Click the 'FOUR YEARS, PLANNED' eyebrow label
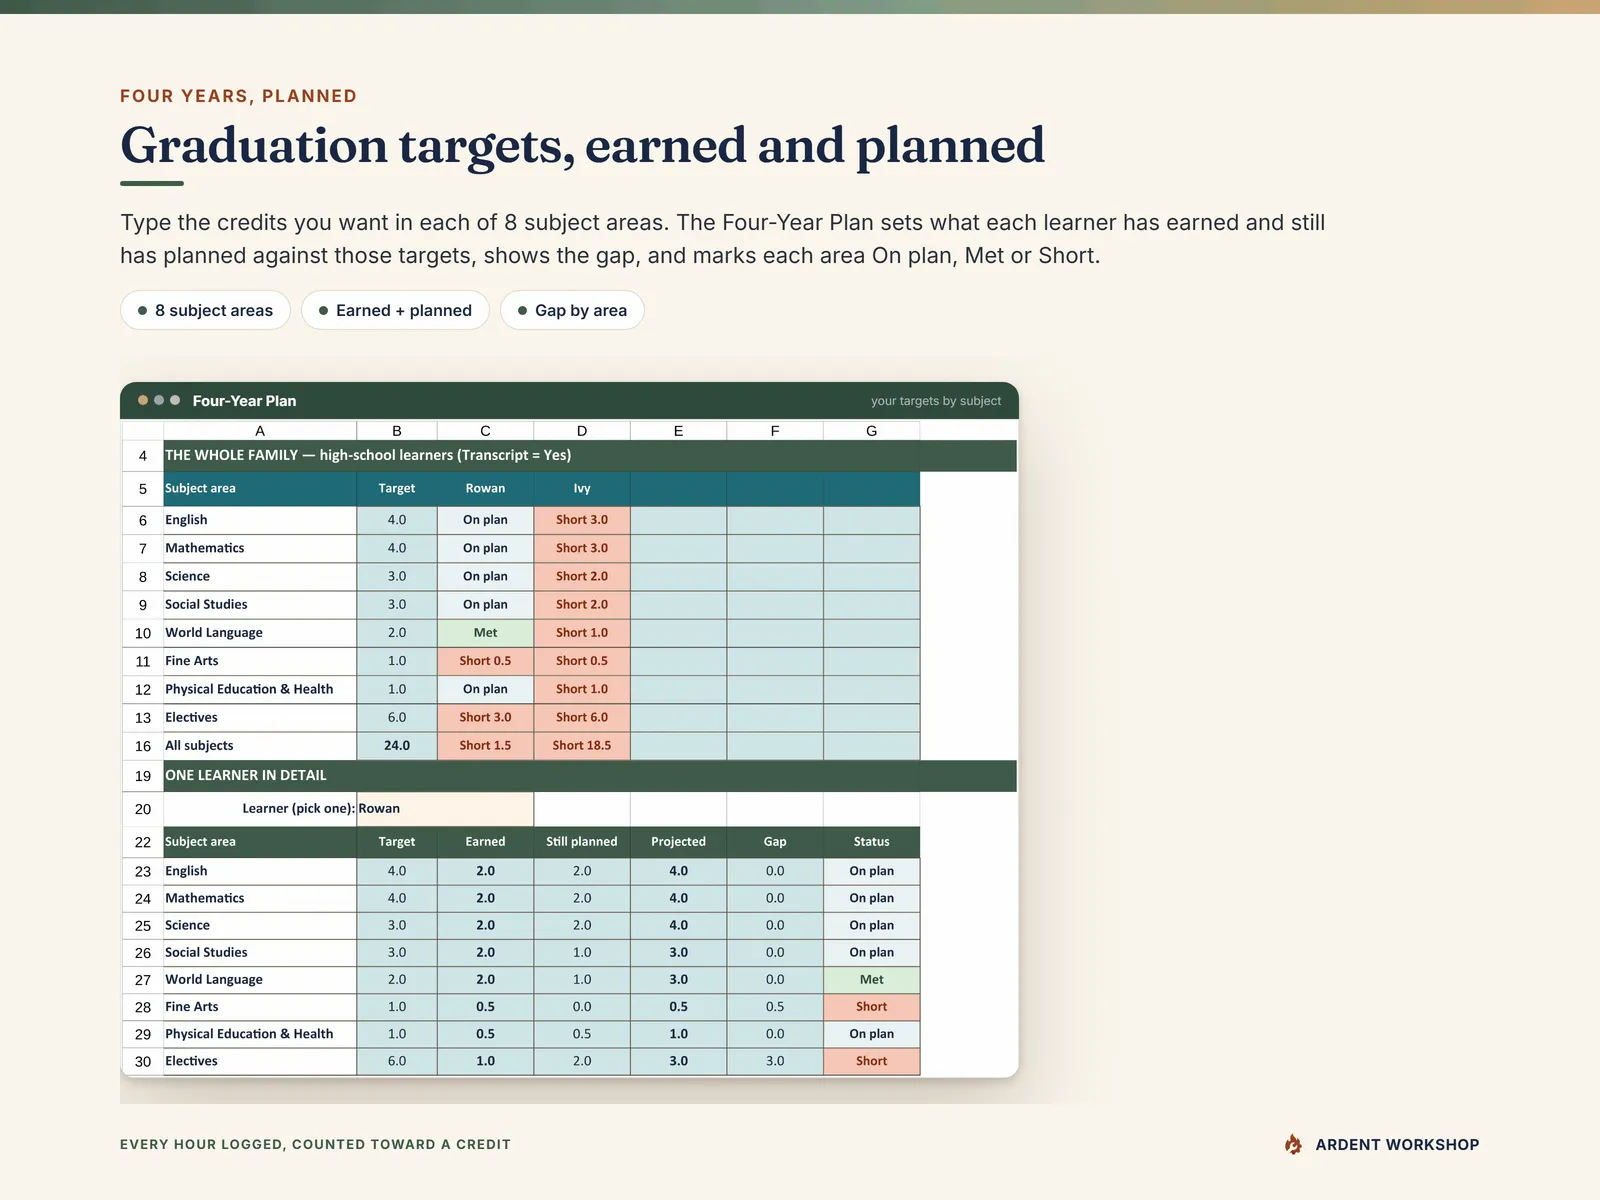Viewport: 1600px width, 1200px height. click(x=238, y=96)
